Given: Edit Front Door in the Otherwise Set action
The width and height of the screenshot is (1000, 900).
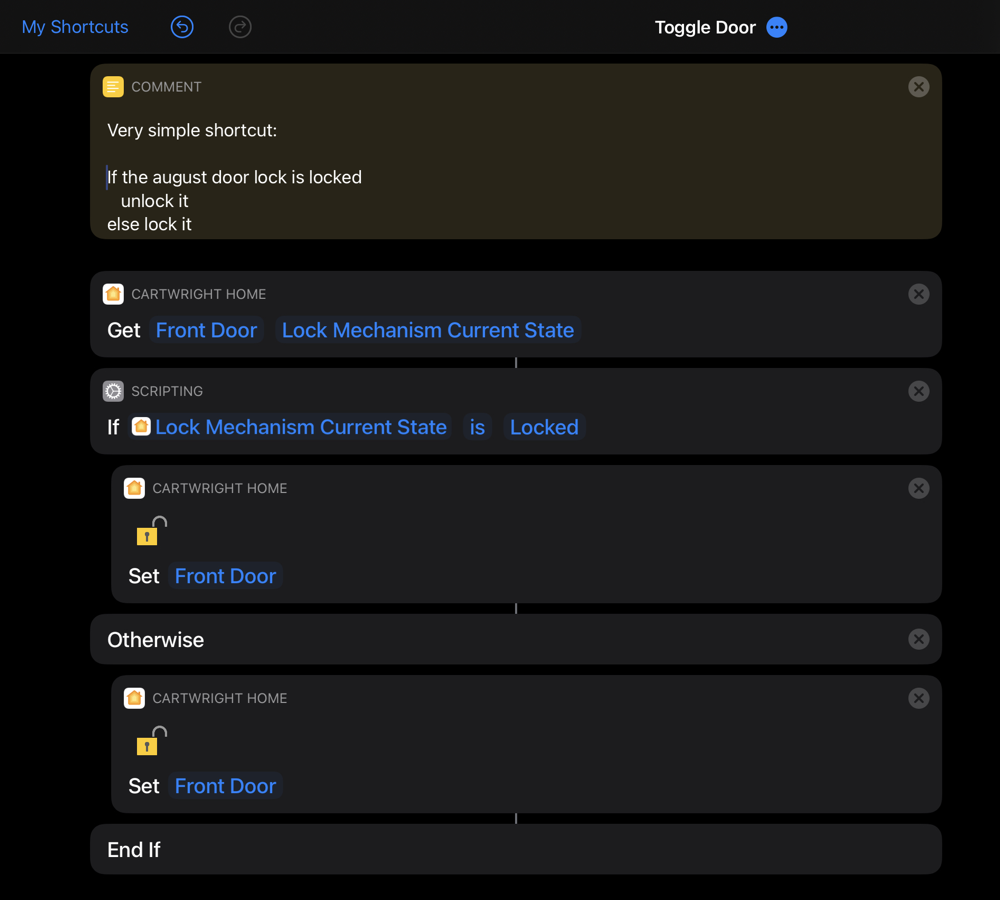Looking at the screenshot, I should (x=225, y=786).
